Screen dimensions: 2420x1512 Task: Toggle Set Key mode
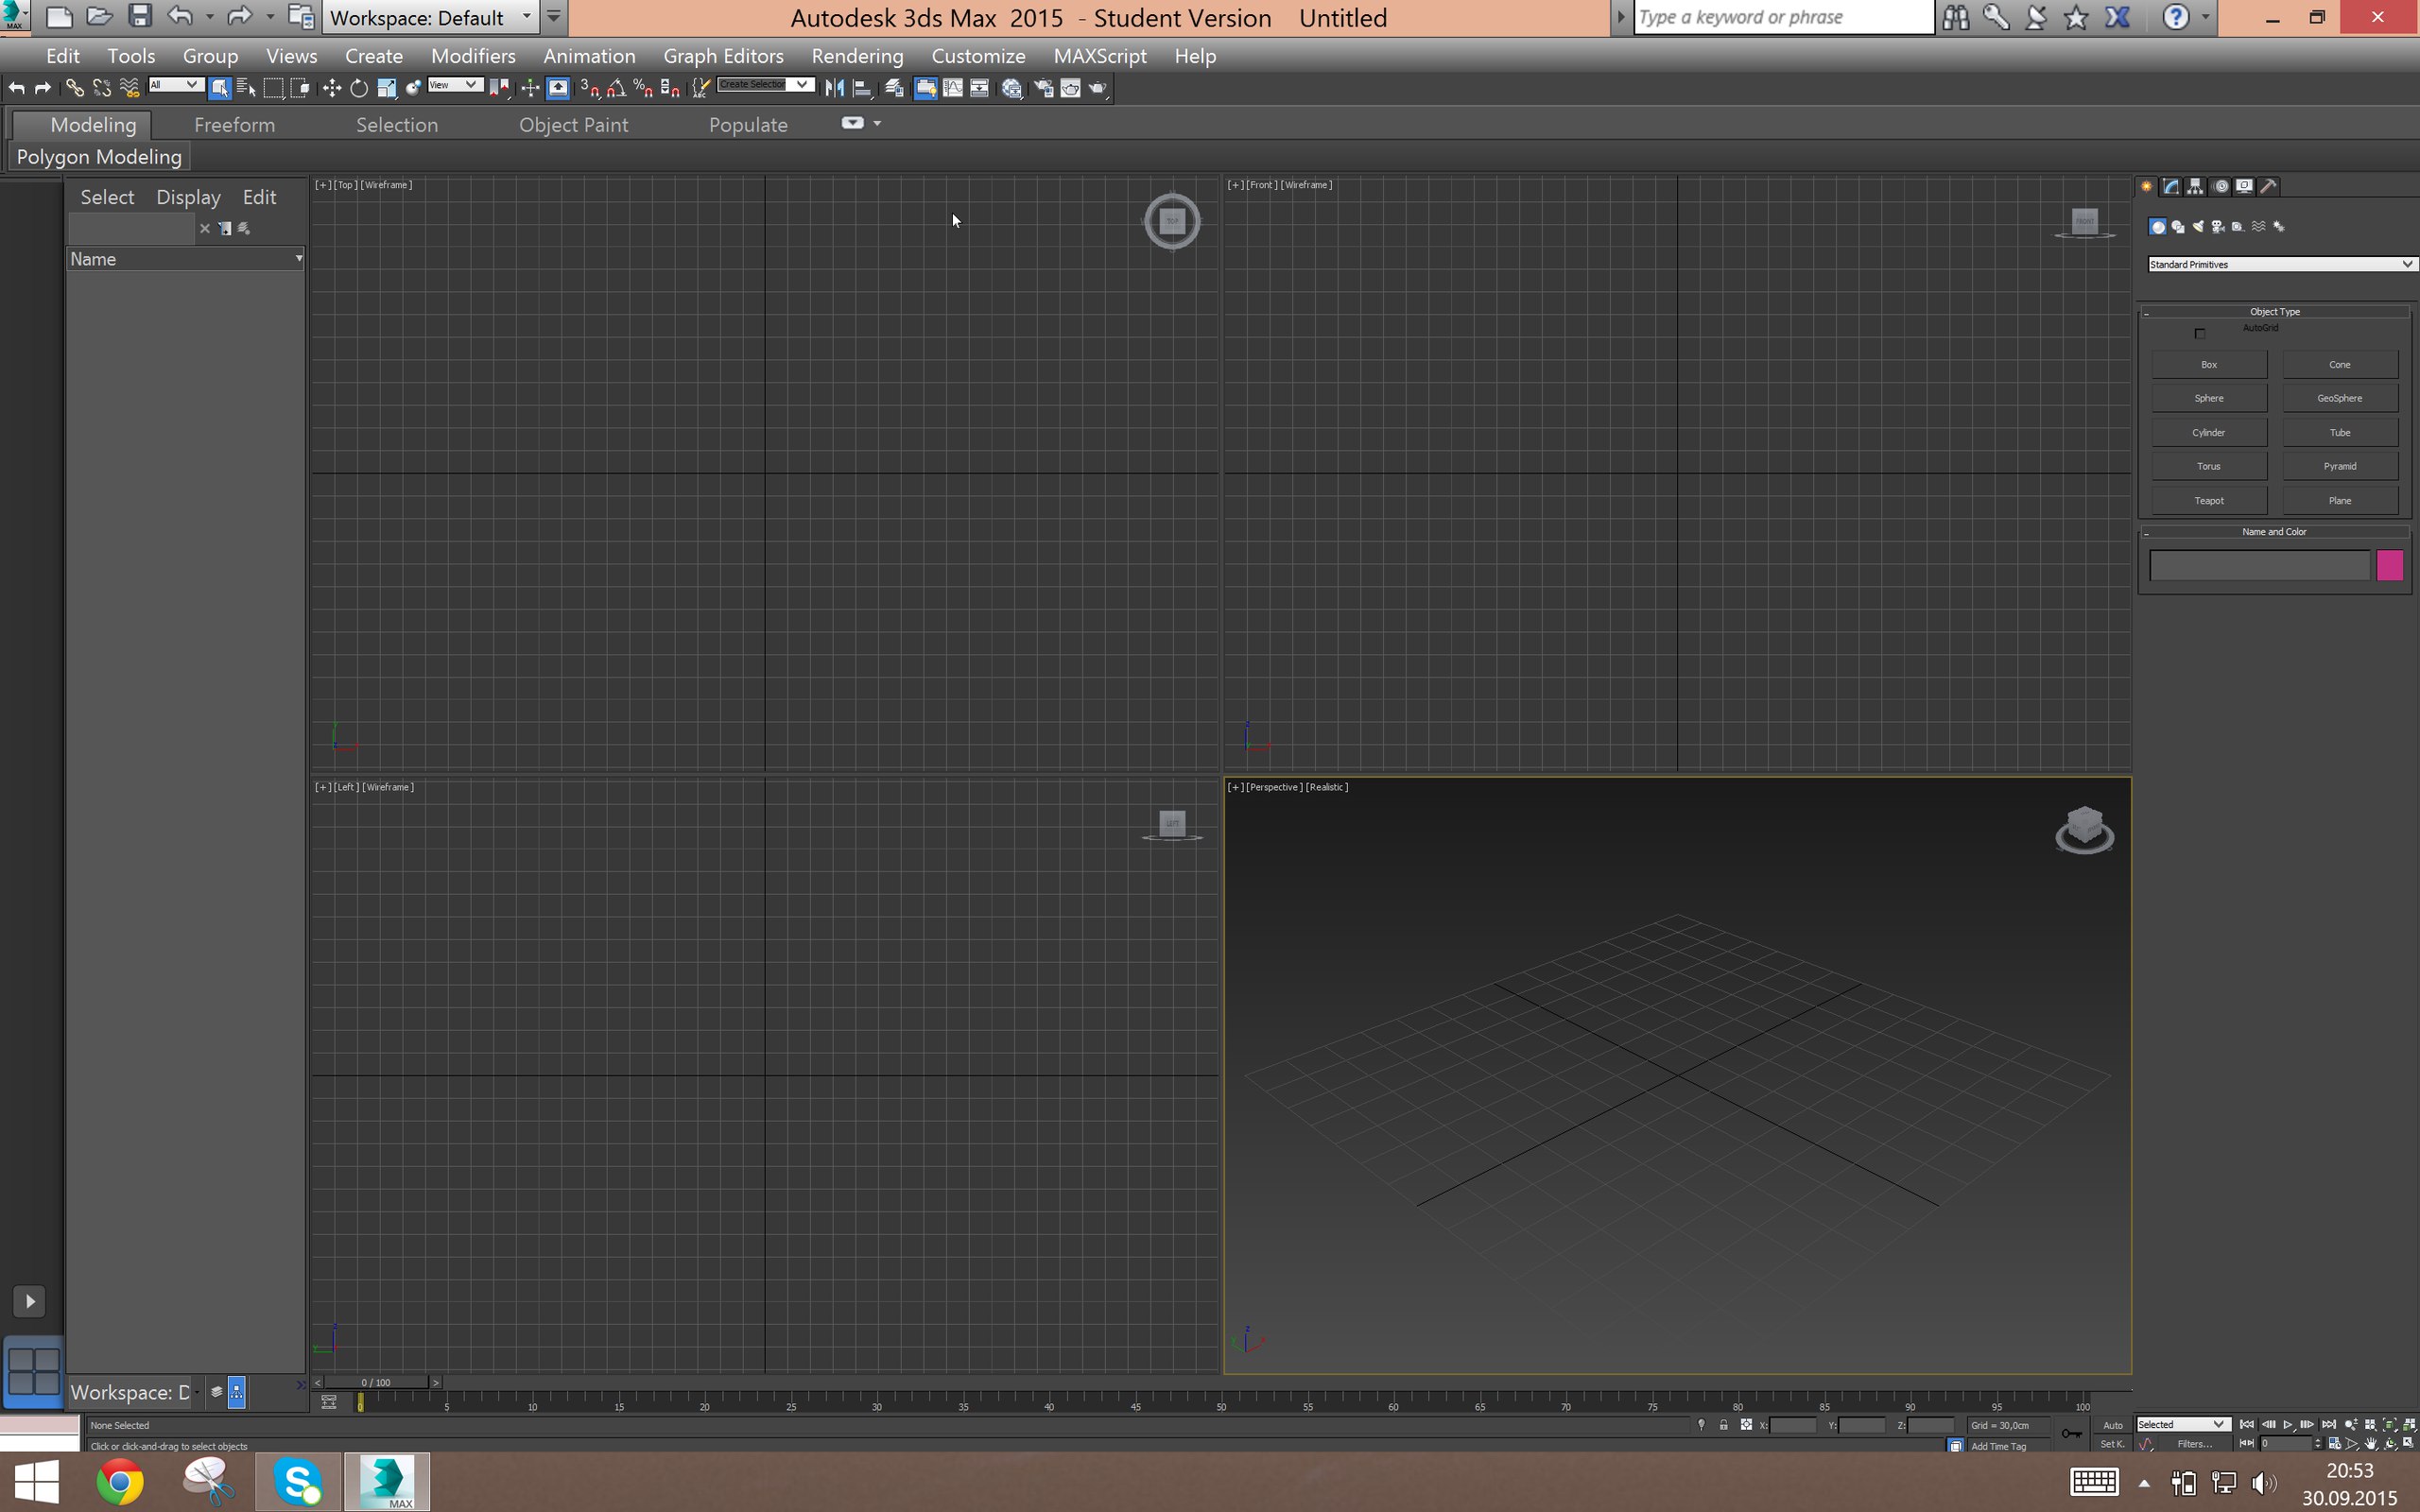(2112, 1444)
